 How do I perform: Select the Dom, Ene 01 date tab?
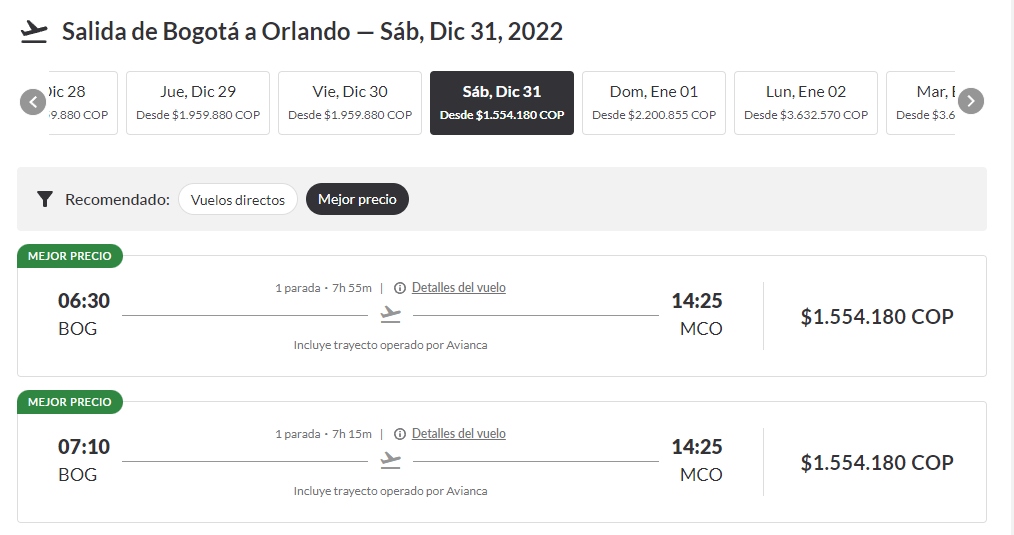654,103
